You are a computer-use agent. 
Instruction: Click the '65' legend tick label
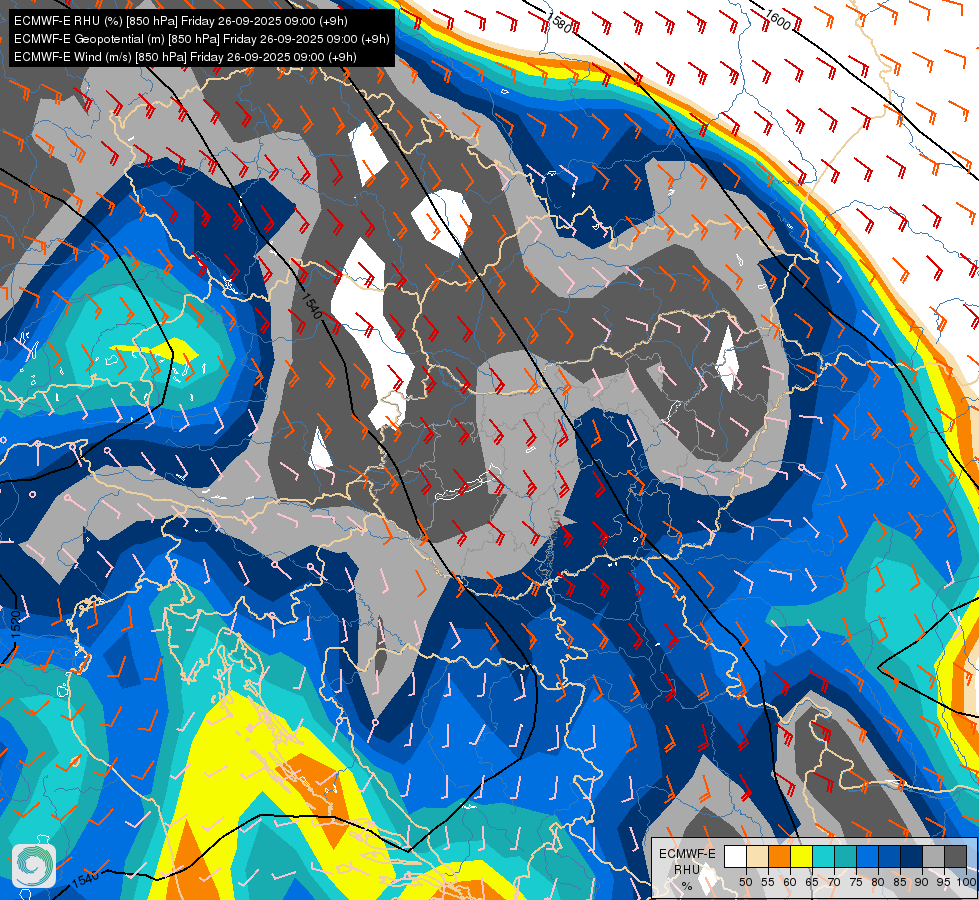pyautogui.click(x=812, y=882)
